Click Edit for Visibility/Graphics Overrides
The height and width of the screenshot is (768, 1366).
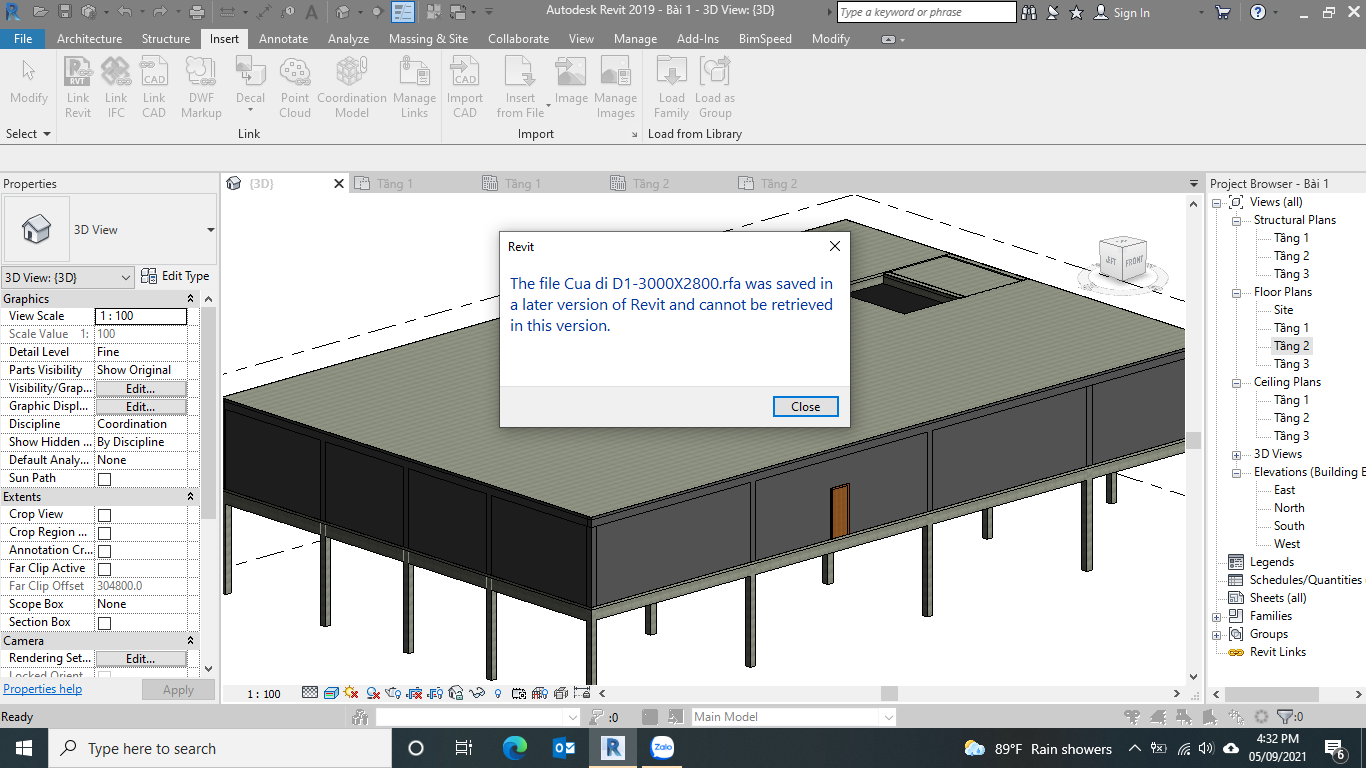pos(140,388)
